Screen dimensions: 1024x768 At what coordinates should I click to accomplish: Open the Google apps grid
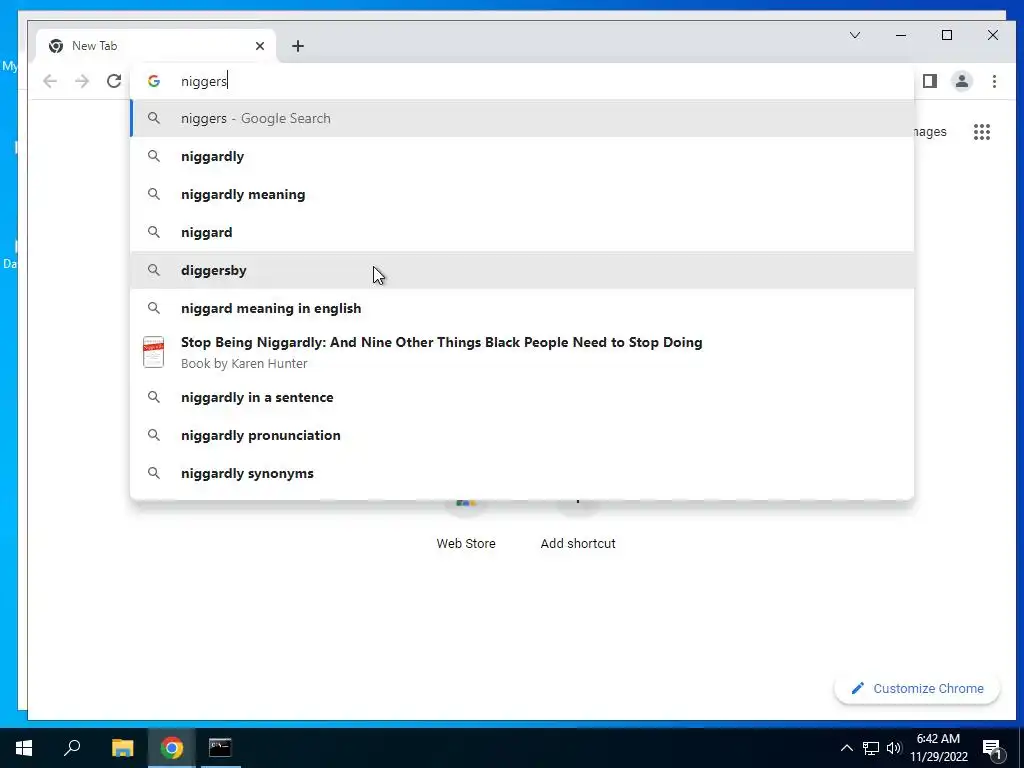[982, 132]
